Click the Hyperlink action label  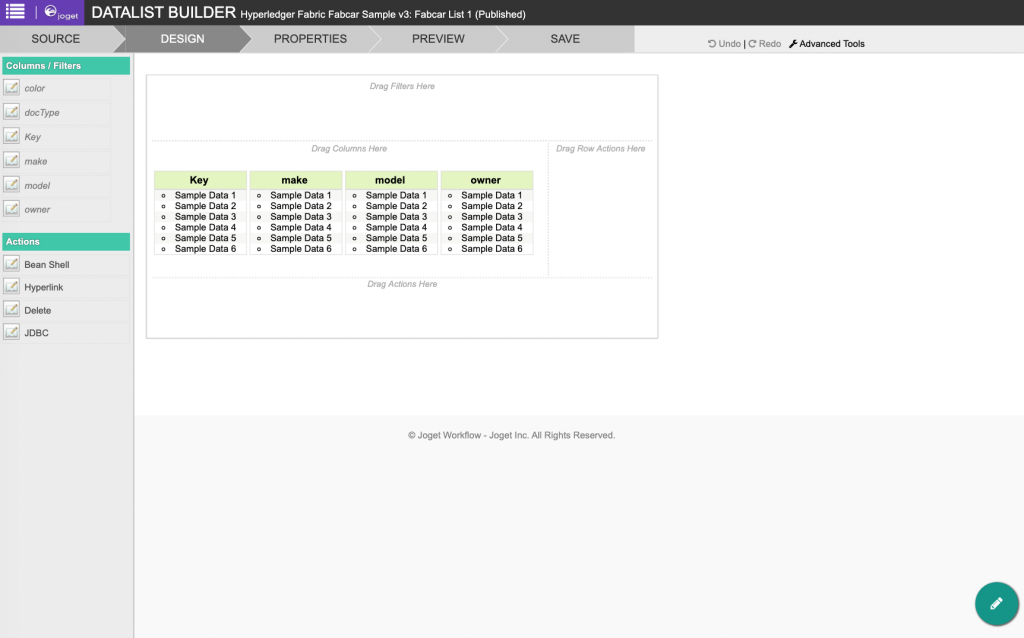coord(44,287)
